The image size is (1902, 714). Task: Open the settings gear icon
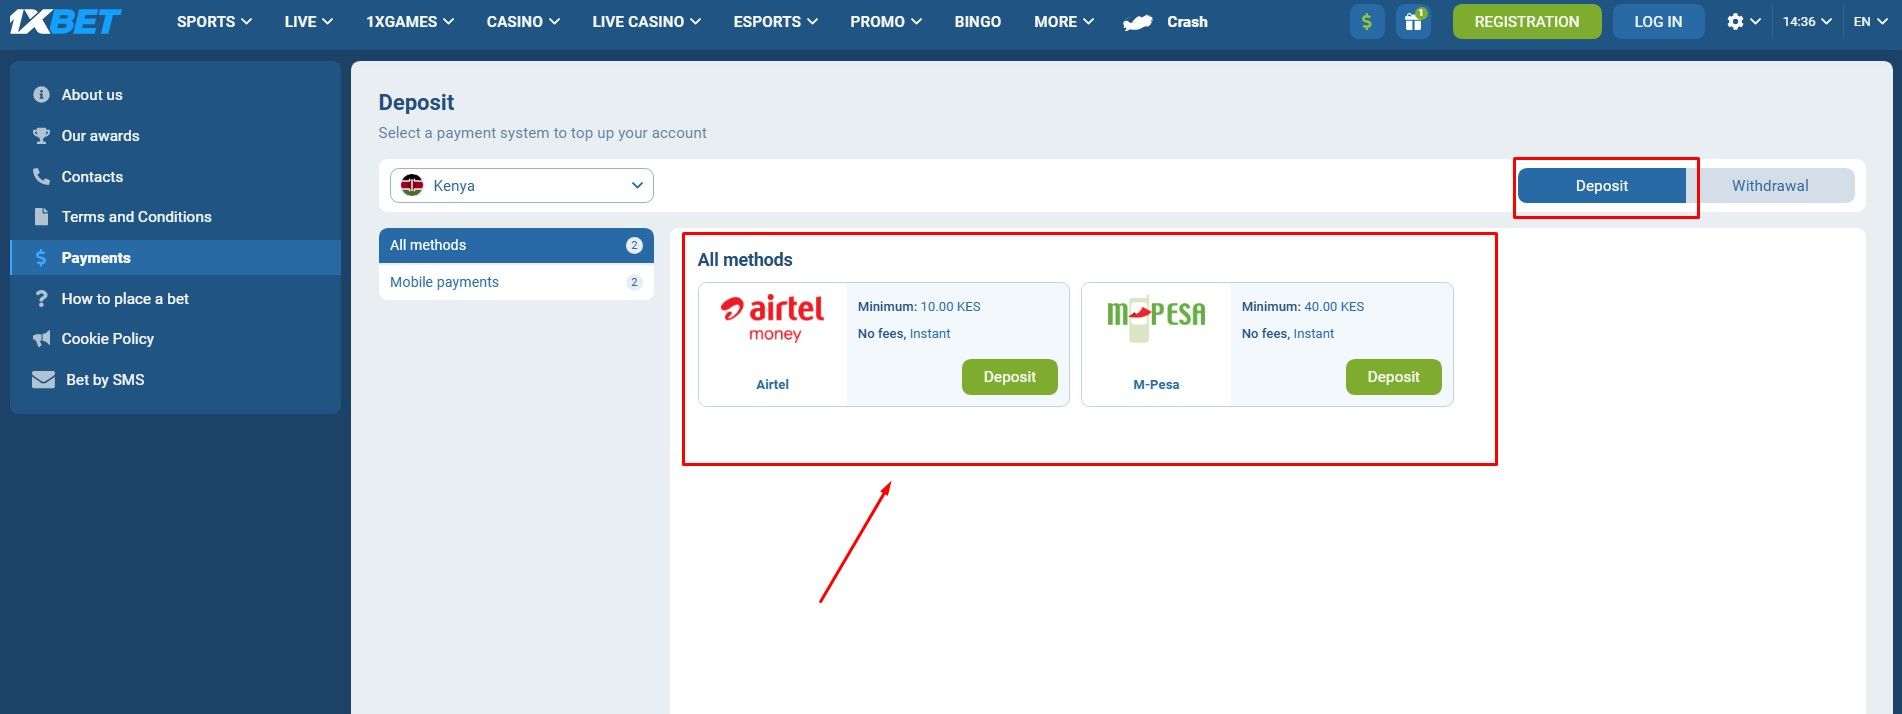point(1735,21)
